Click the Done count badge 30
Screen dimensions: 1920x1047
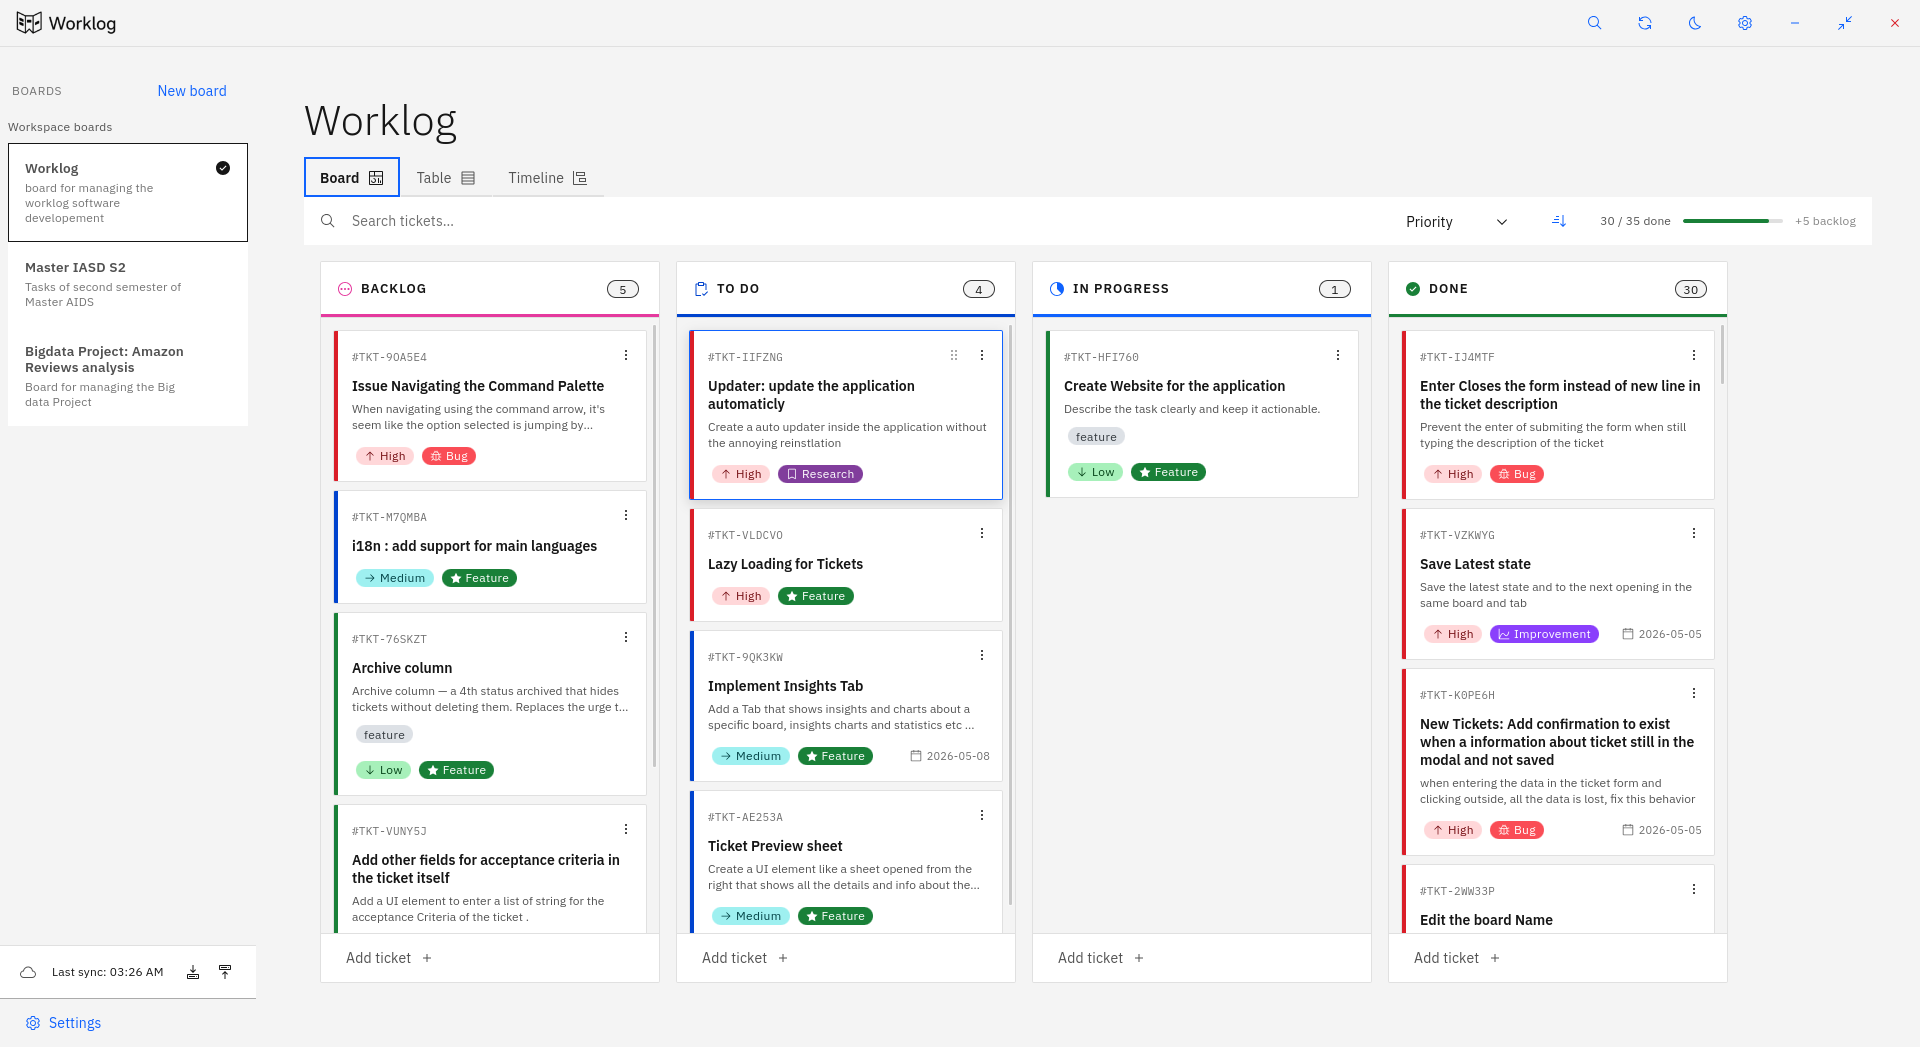pos(1691,289)
